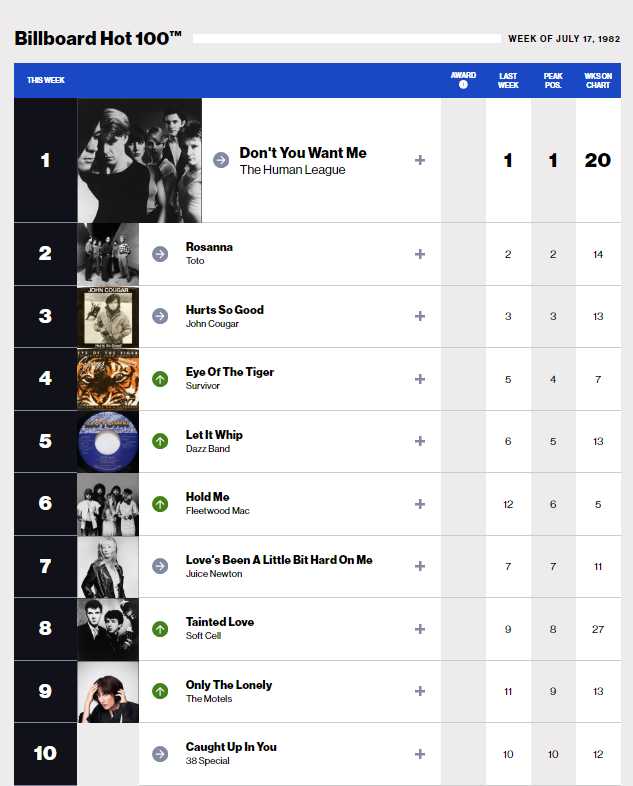The image size is (633, 786).
Task: Click The Human League album cover image
Action: (139, 160)
